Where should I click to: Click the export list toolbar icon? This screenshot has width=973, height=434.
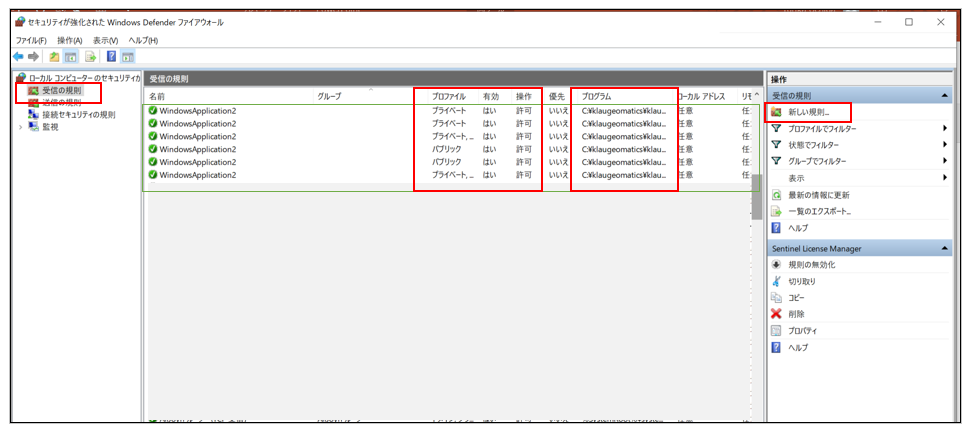(x=91, y=57)
